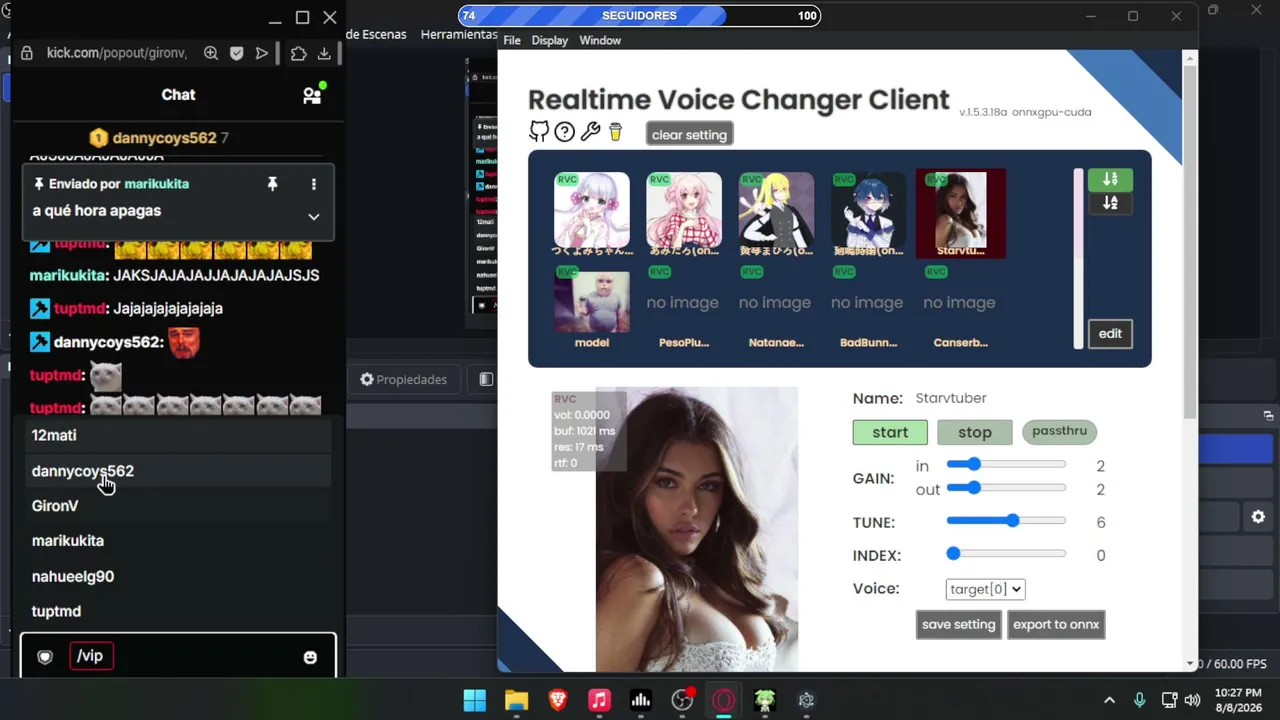Open Brave Shields icon in address bar
Screen dimensions: 1280x720
[236, 53]
